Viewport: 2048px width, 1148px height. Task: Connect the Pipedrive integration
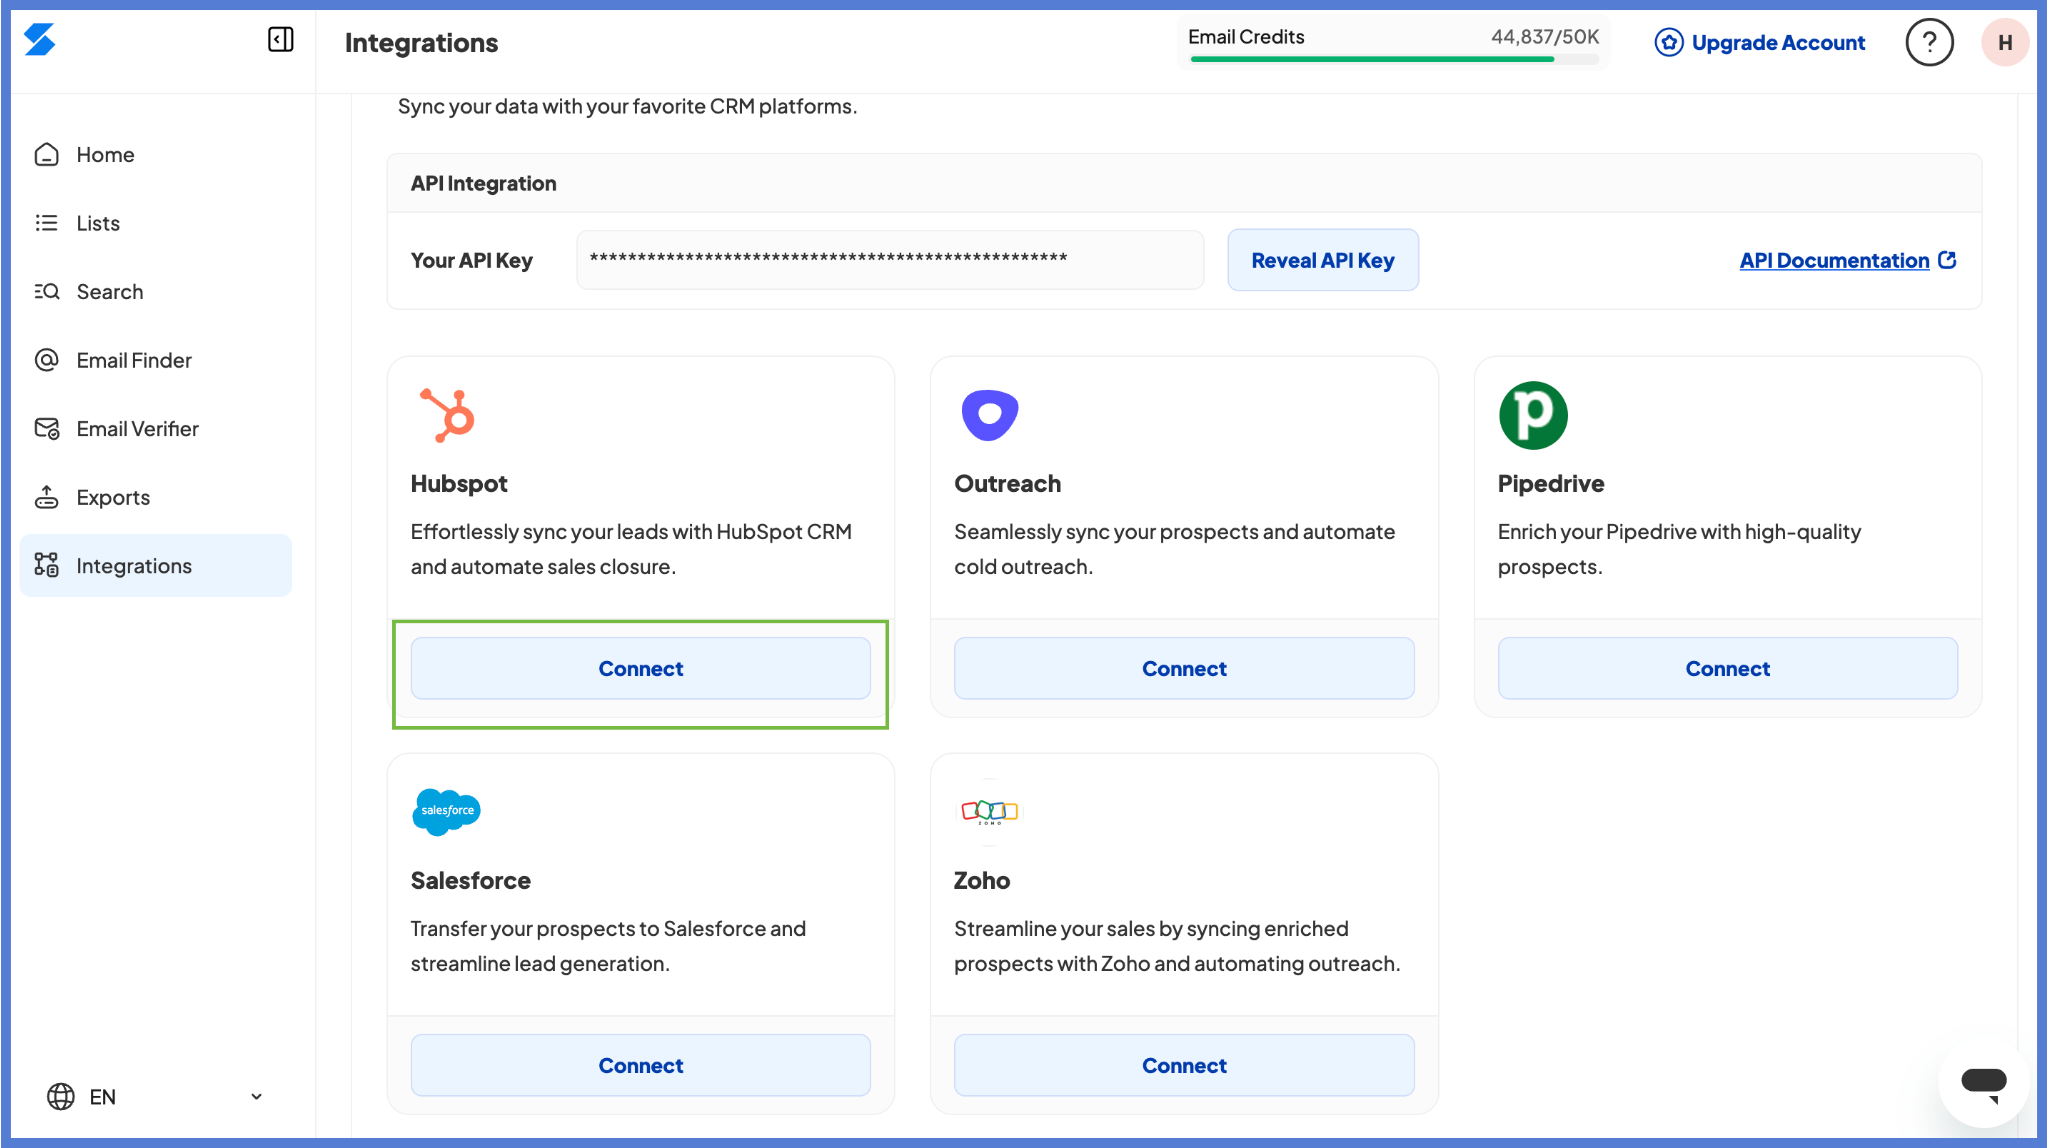[1727, 668]
